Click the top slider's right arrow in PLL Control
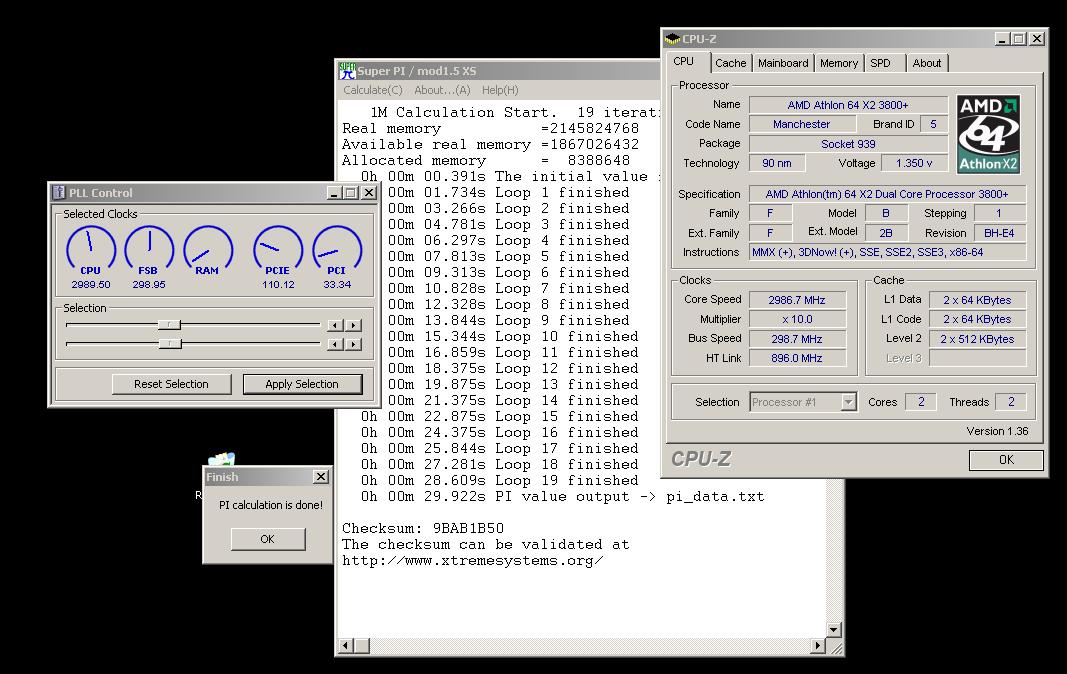Image resolution: width=1067 pixels, height=674 pixels. click(x=354, y=325)
